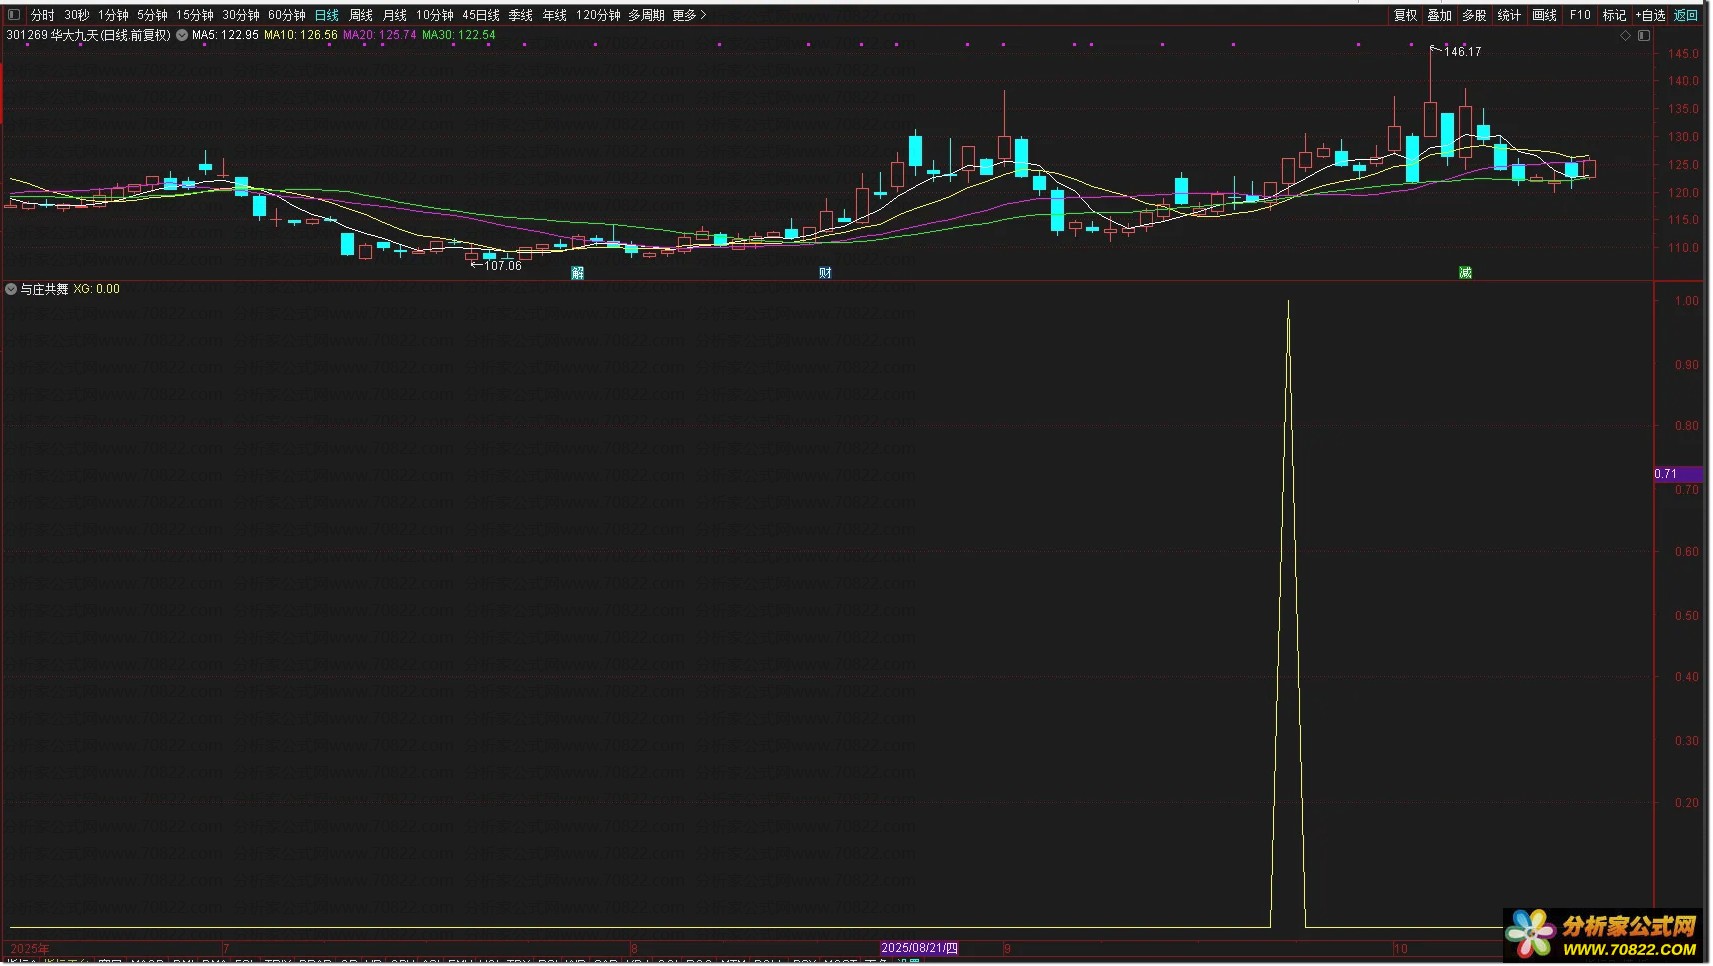The image size is (1713, 966).
Task: Click the 统计 statistics button
Action: (1509, 15)
